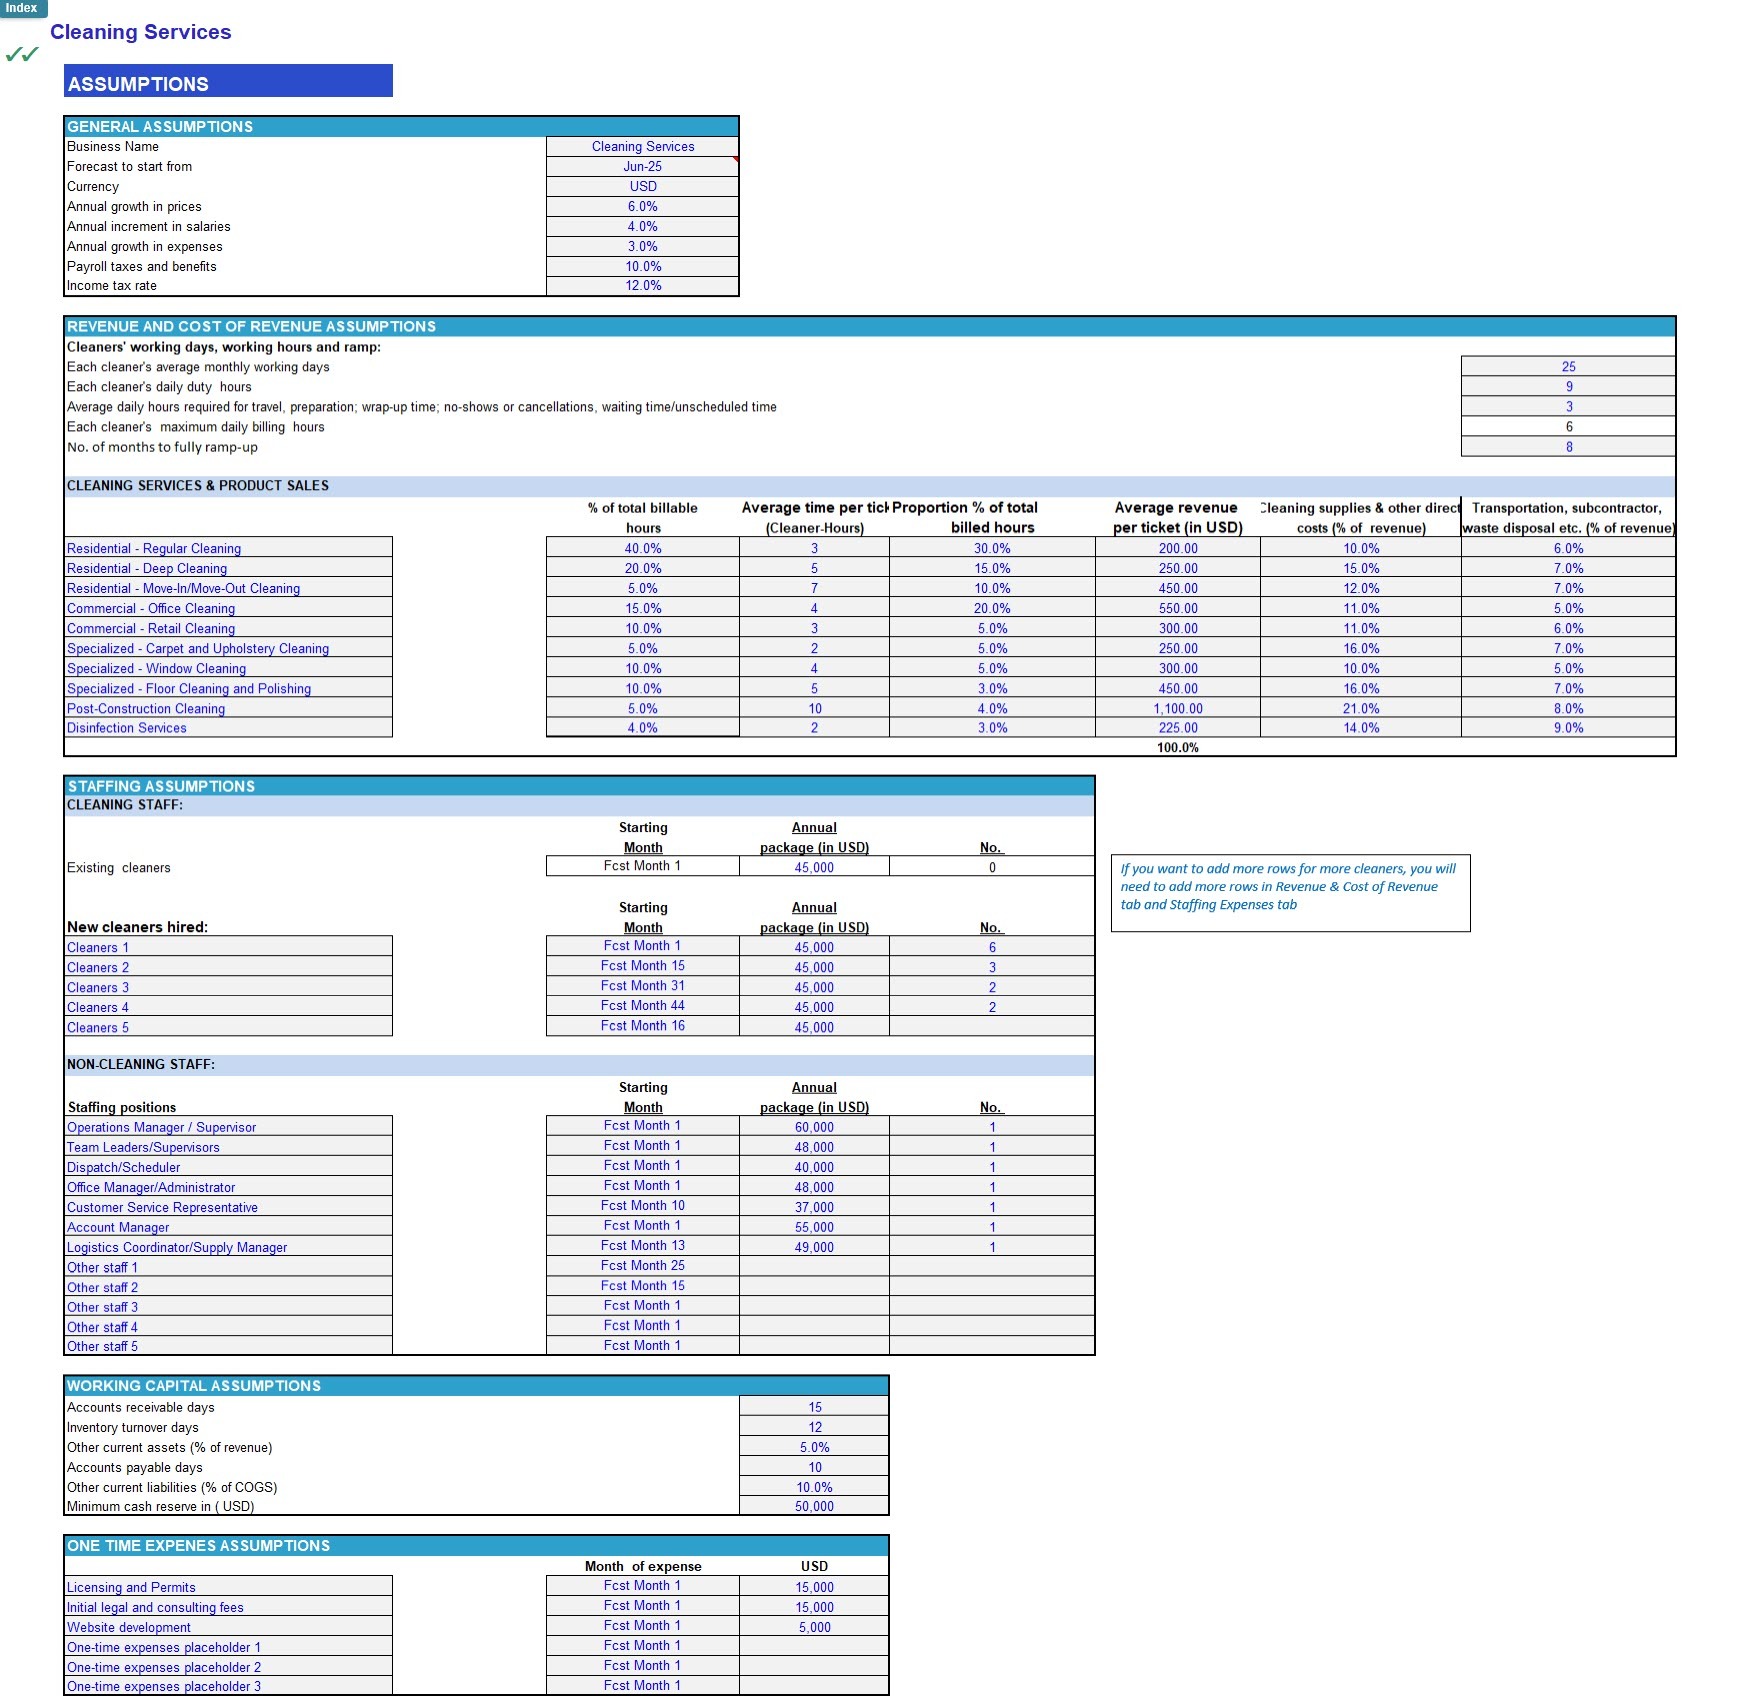Select Inventory turnover days value 12

pos(814,1427)
